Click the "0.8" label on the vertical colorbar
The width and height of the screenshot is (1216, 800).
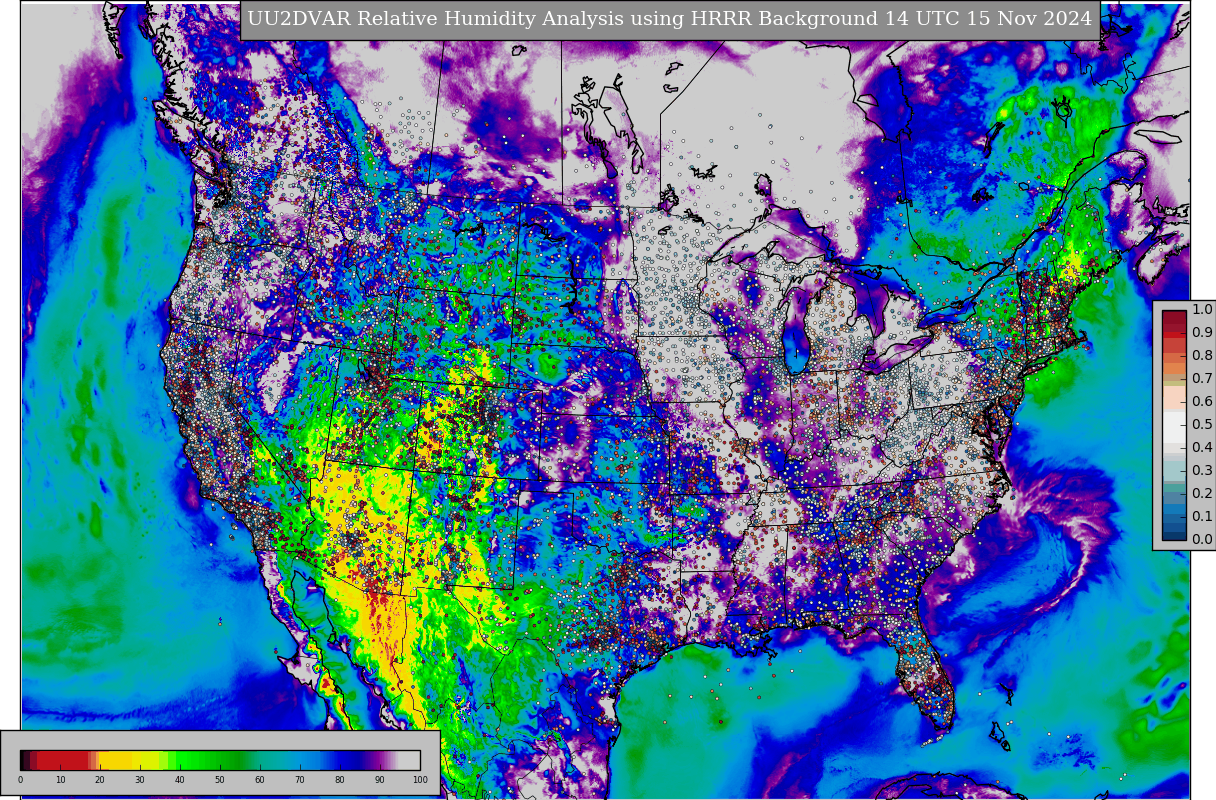[x=1202, y=356]
